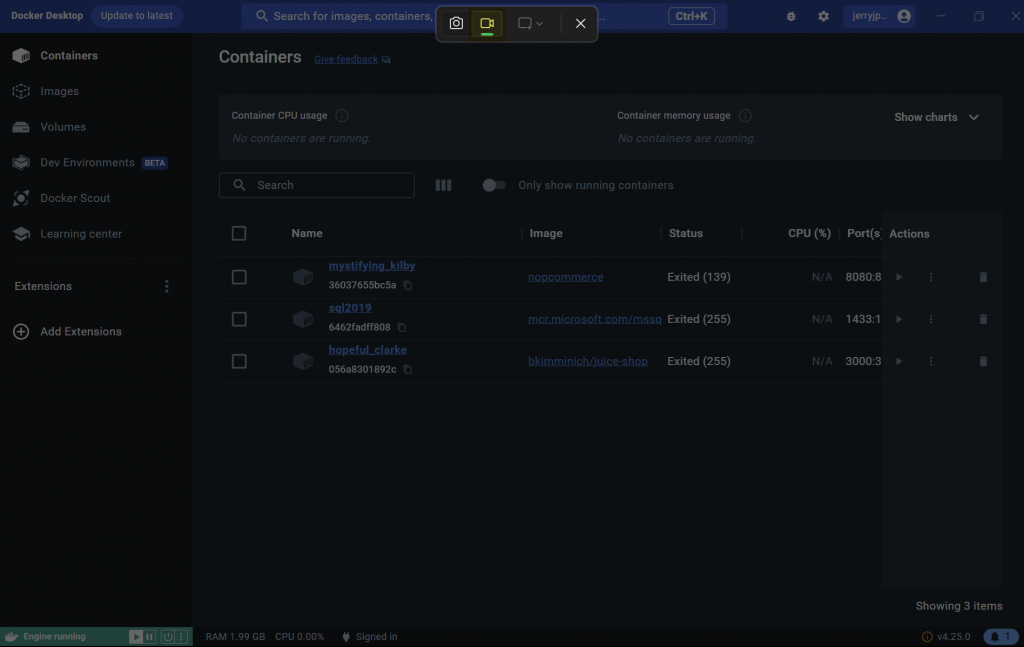Expand Show charts

[936, 118]
